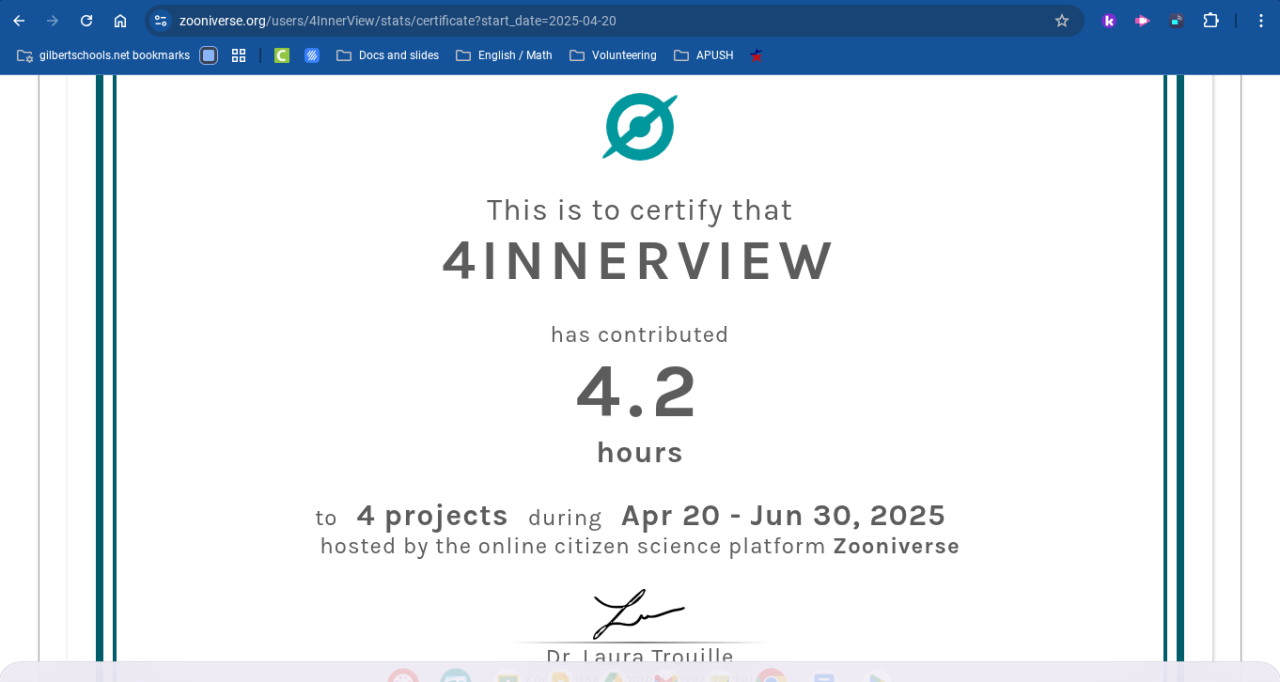
Task: Click the '4 projects' text
Action: click(432, 516)
